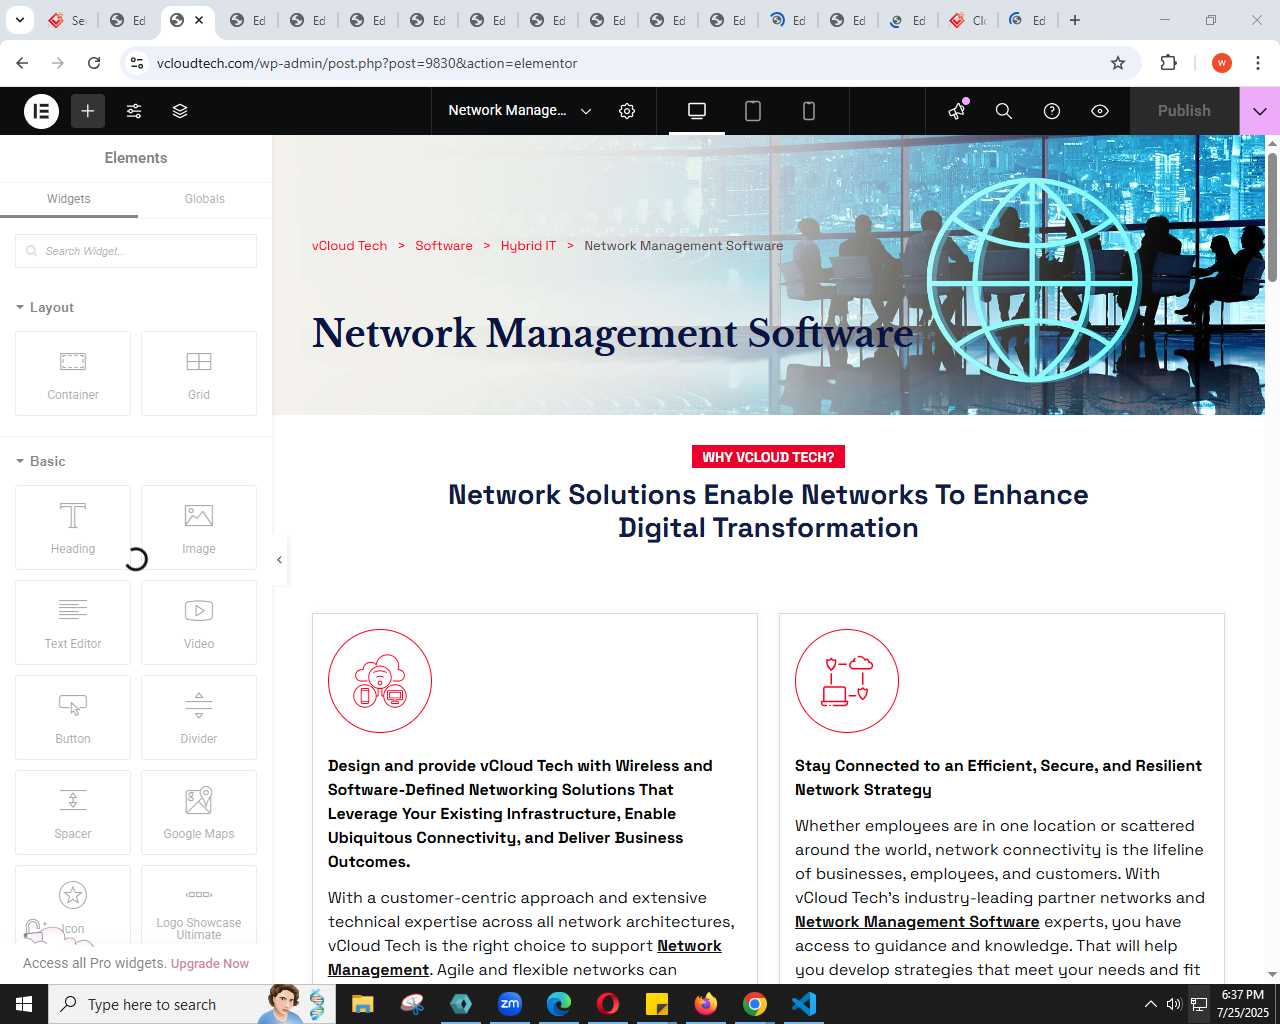
Task: Select the Spacer widget
Action: pyautogui.click(x=73, y=812)
